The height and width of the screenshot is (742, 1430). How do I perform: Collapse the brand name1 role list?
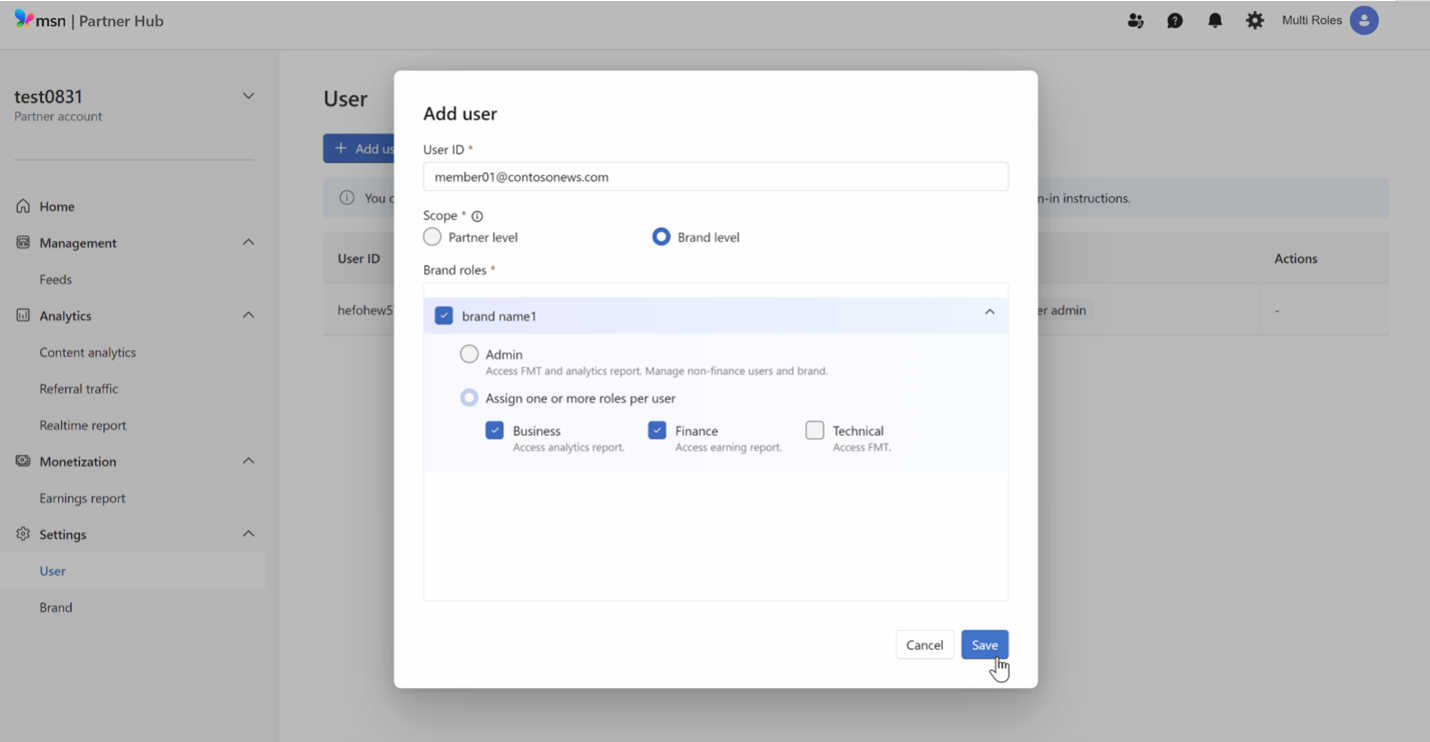(989, 312)
